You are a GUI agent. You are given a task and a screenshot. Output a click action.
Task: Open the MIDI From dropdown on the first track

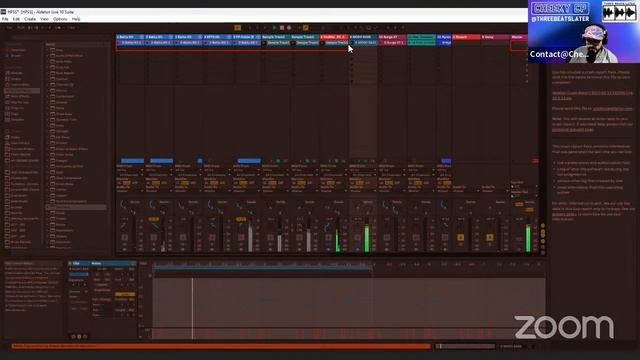tap(130, 170)
